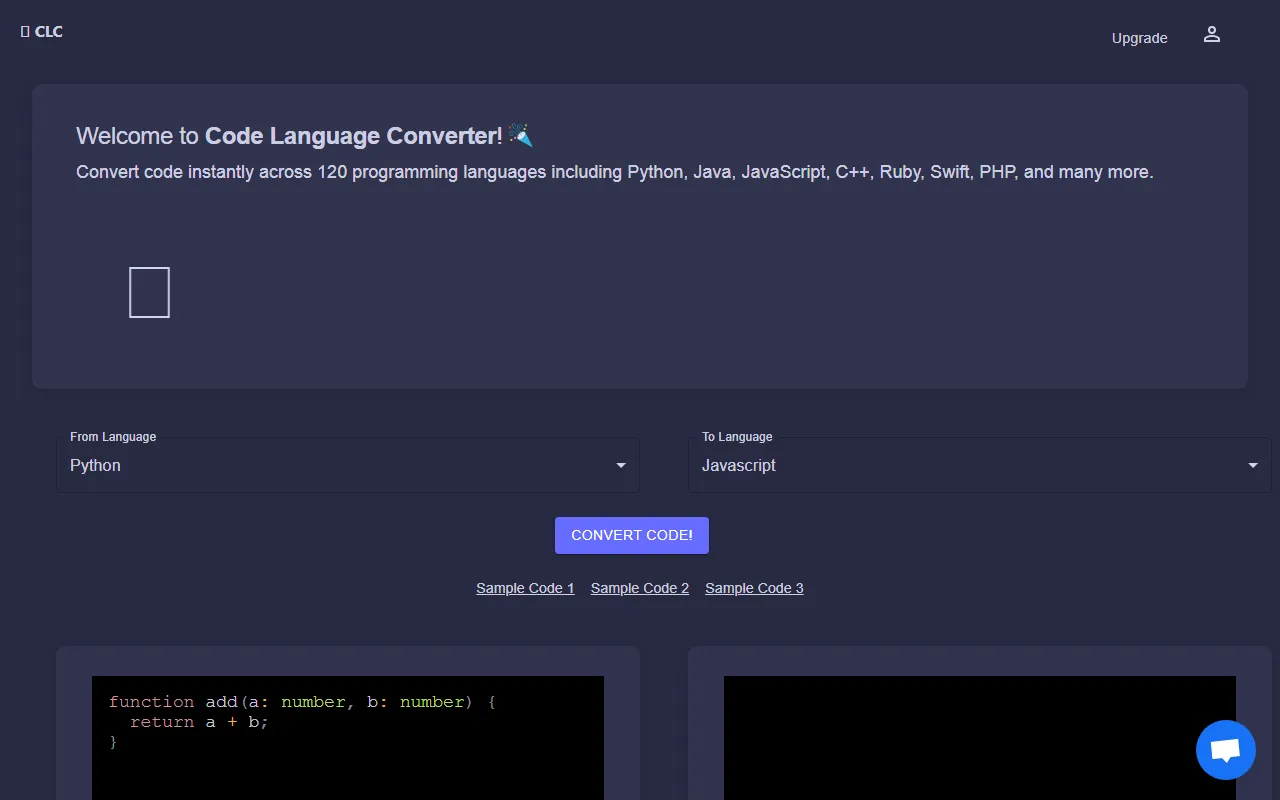Open the To Language chevron arrow

click(1252, 465)
